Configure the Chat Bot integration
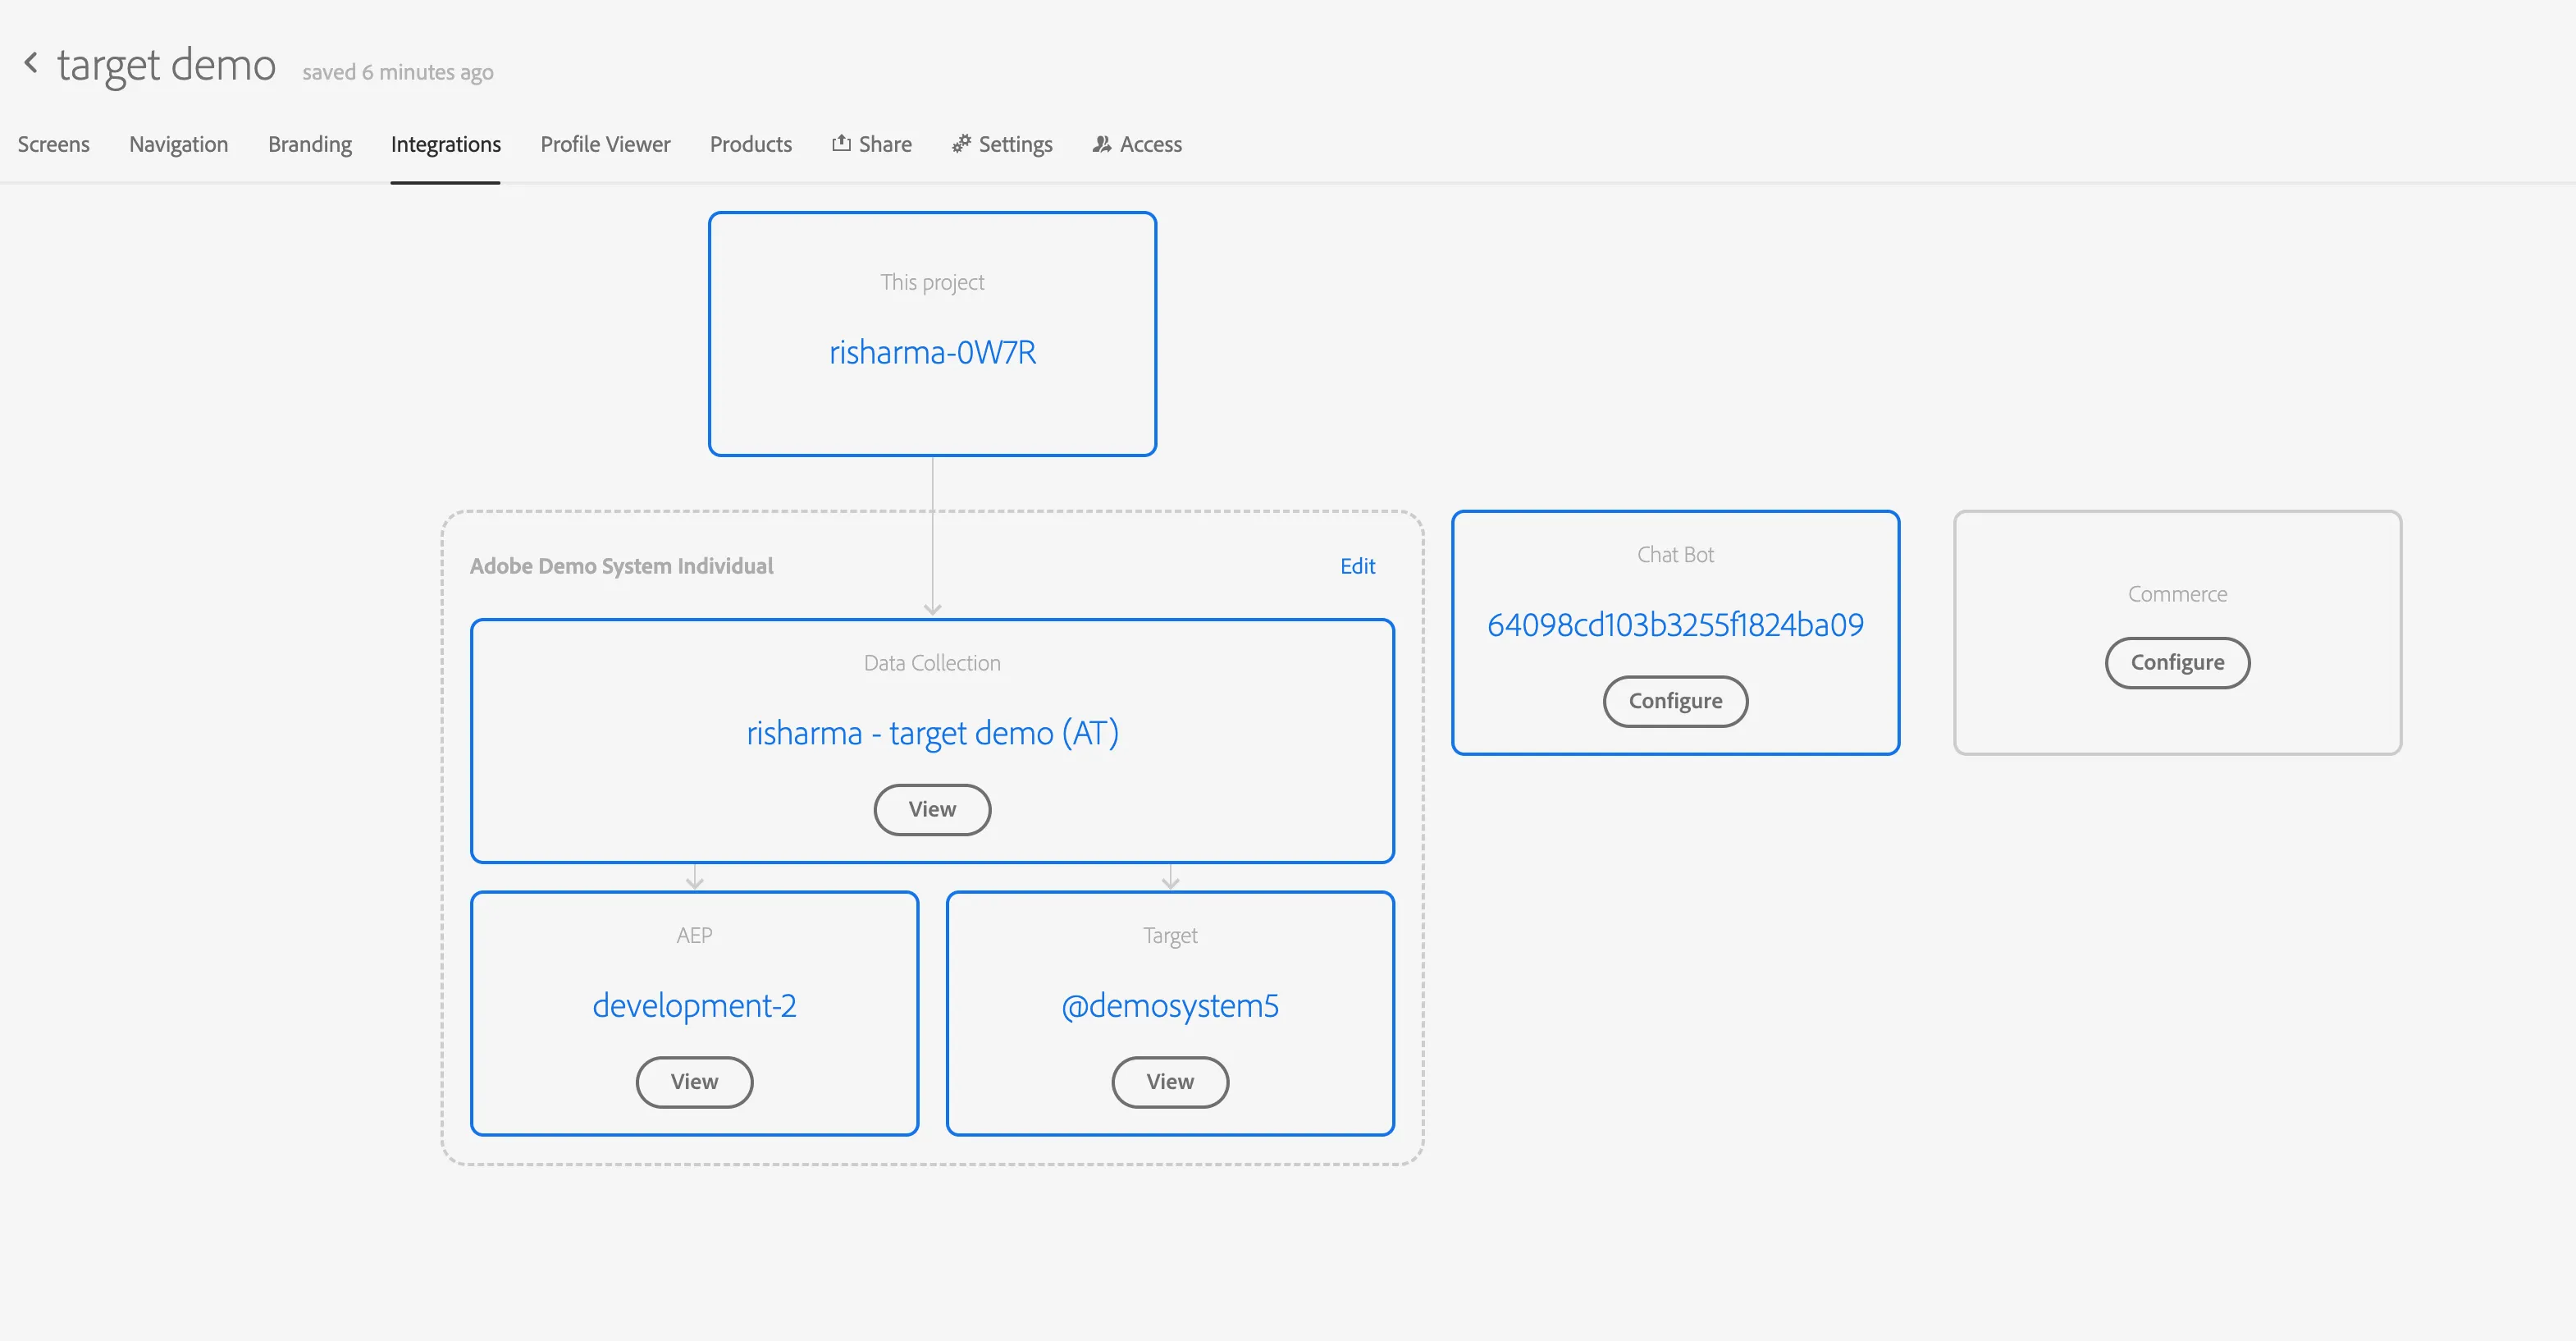Viewport: 2576px width, 1341px height. point(1676,701)
